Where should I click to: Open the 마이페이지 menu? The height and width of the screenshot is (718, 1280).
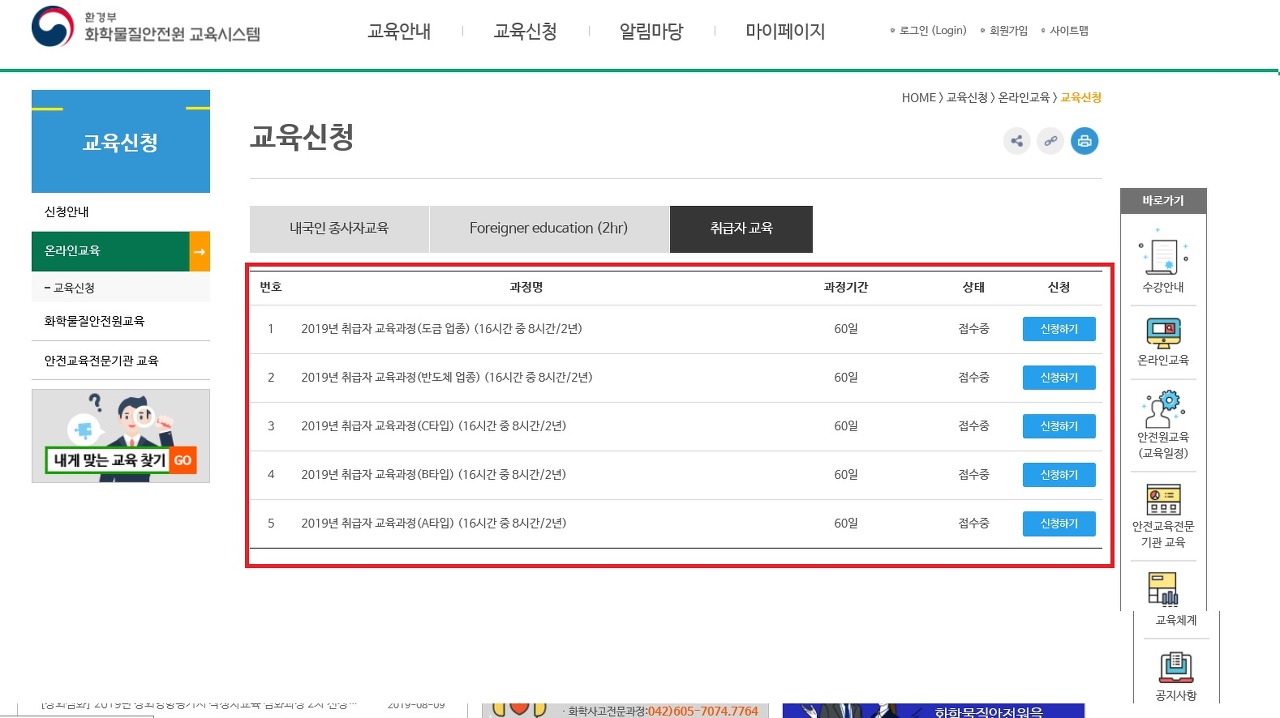785,31
